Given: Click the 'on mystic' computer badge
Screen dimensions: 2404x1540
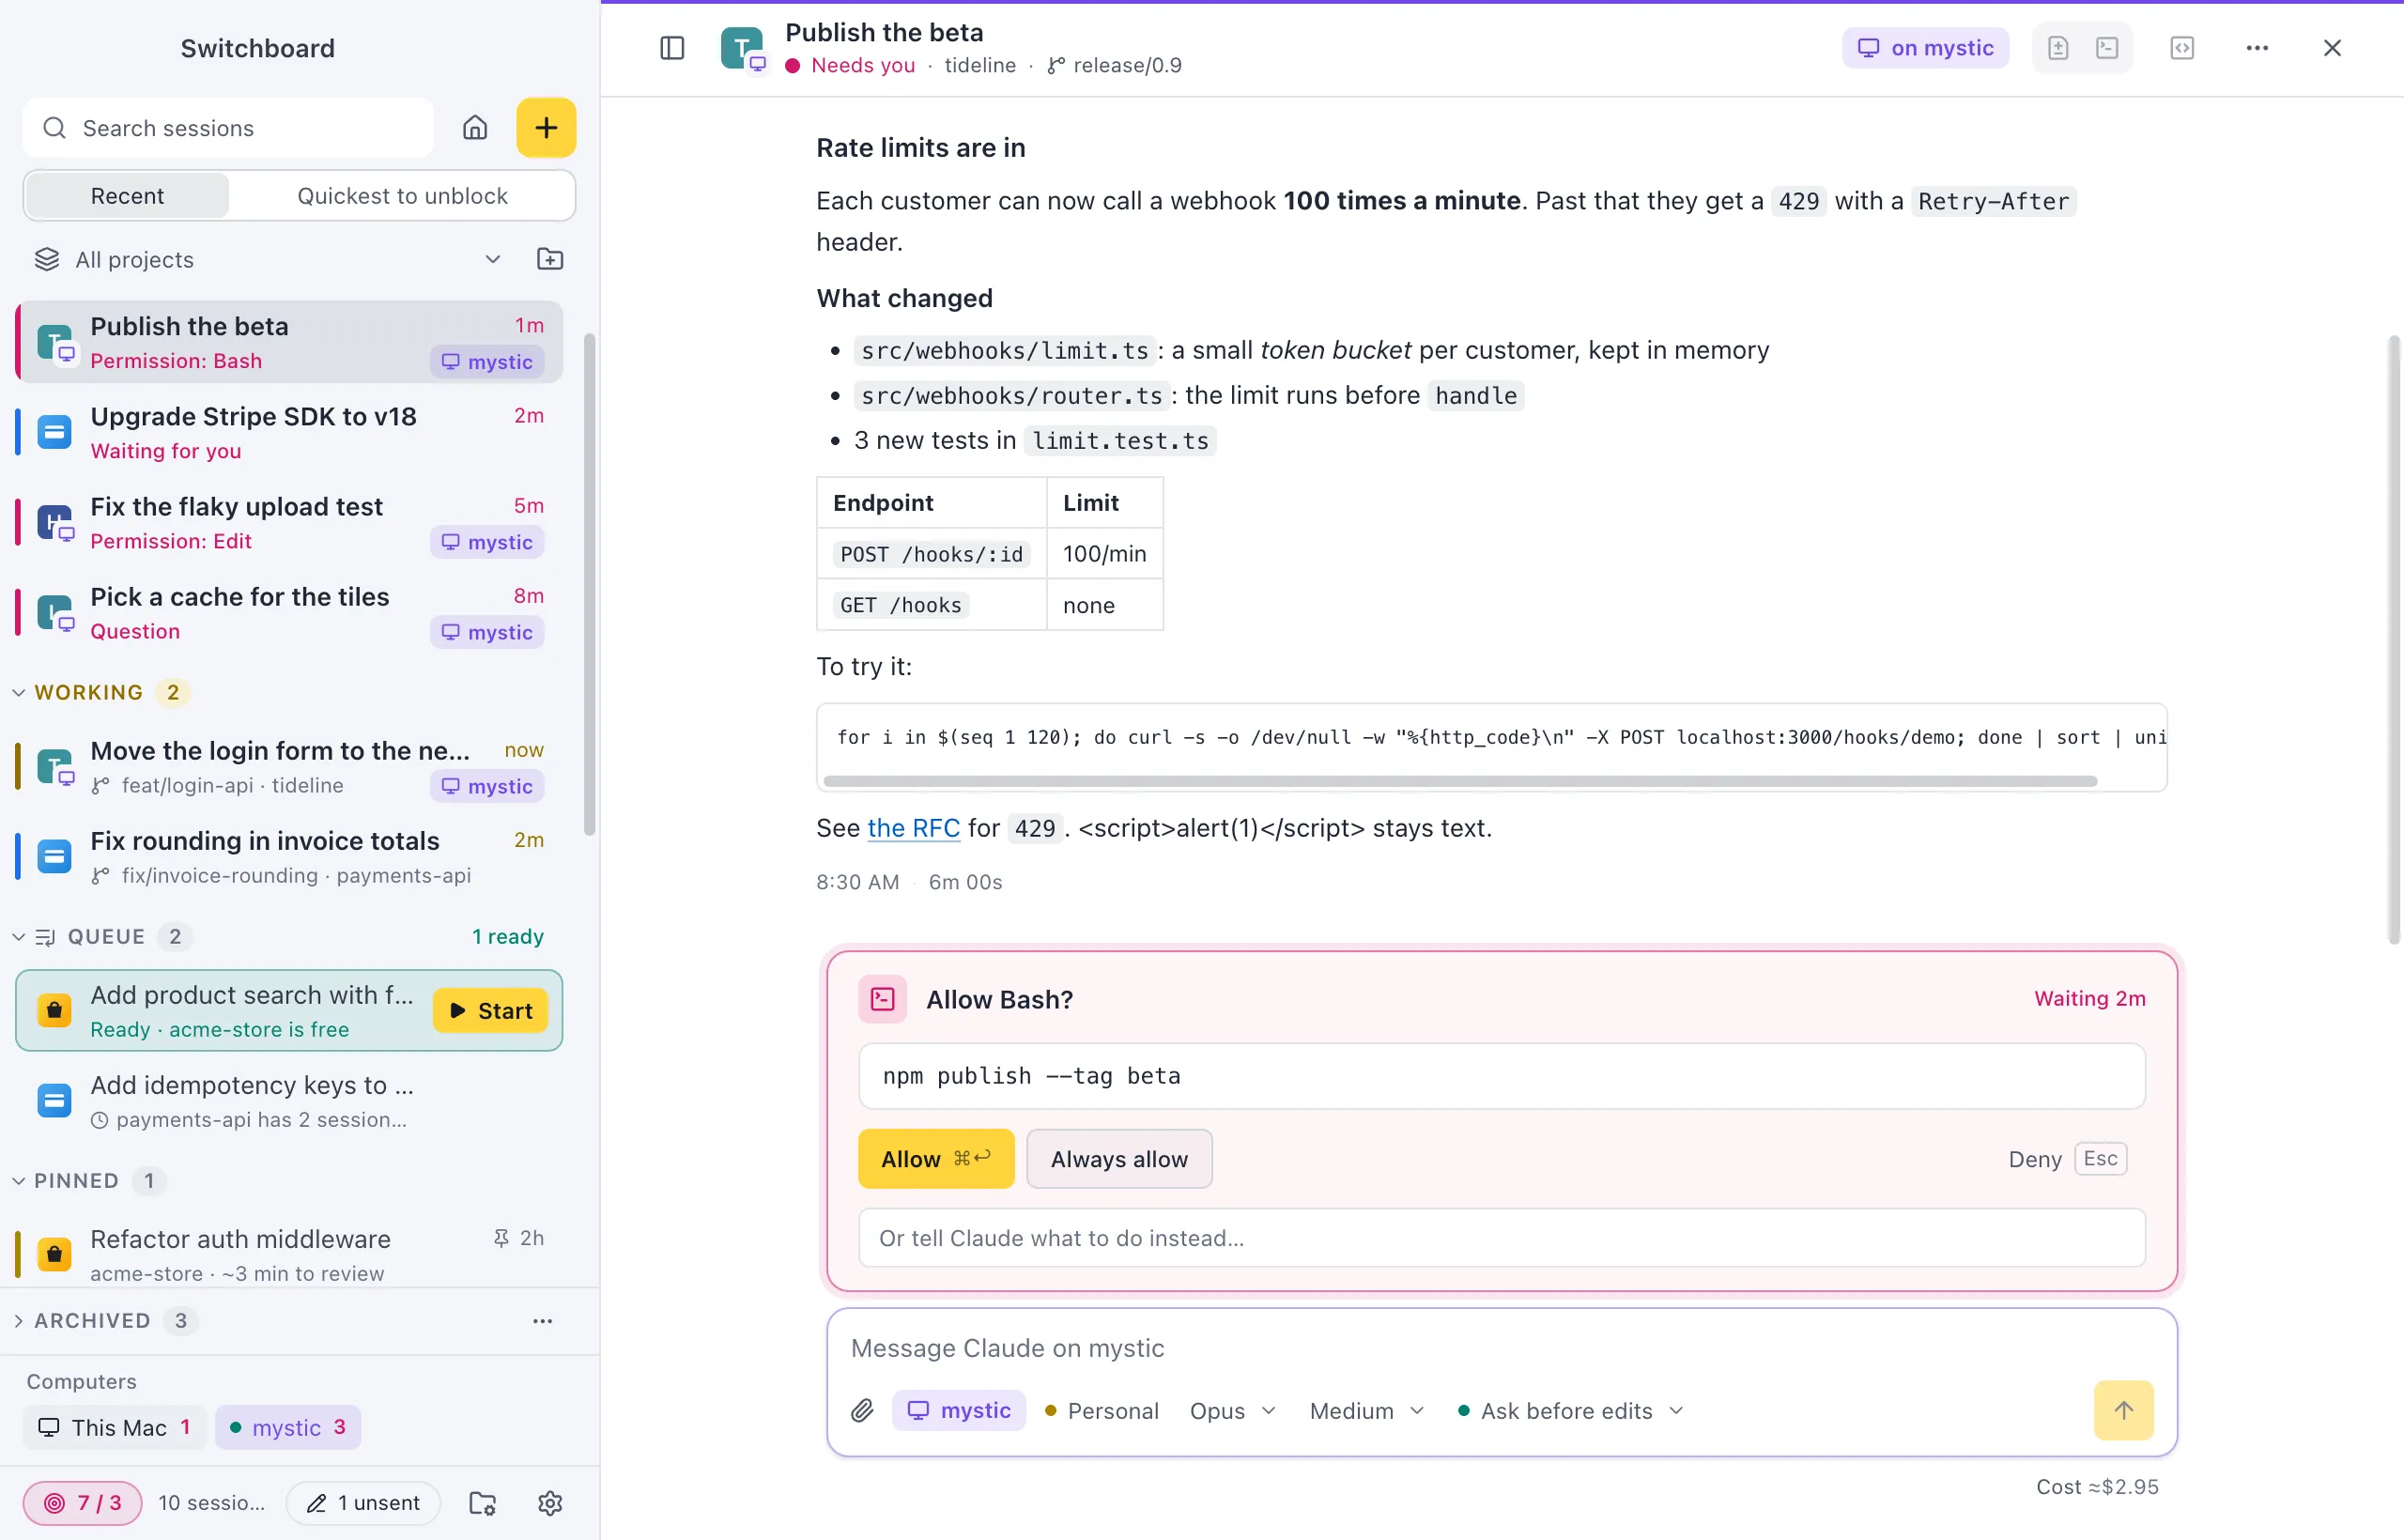Looking at the screenshot, I should (x=1925, y=48).
